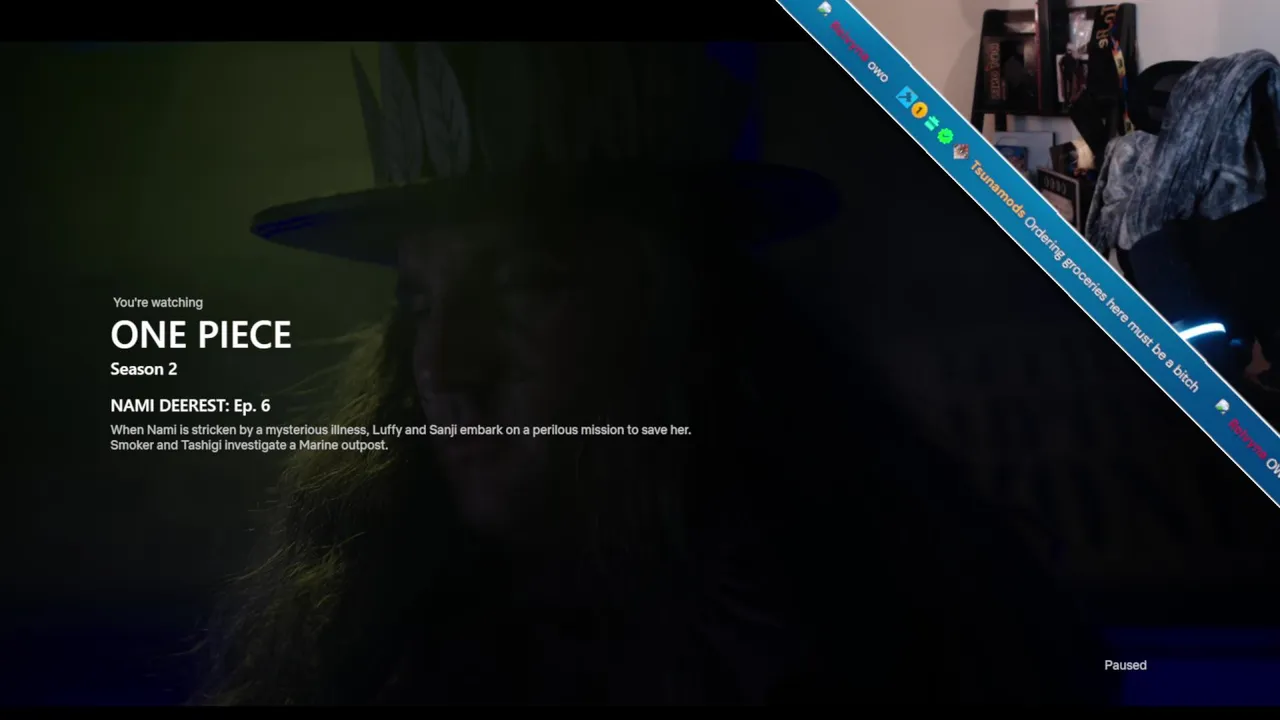The width and height of the screenshot is (1280, 720).
Task: Click the 'You're watching' label
Action: coord(158,302)
